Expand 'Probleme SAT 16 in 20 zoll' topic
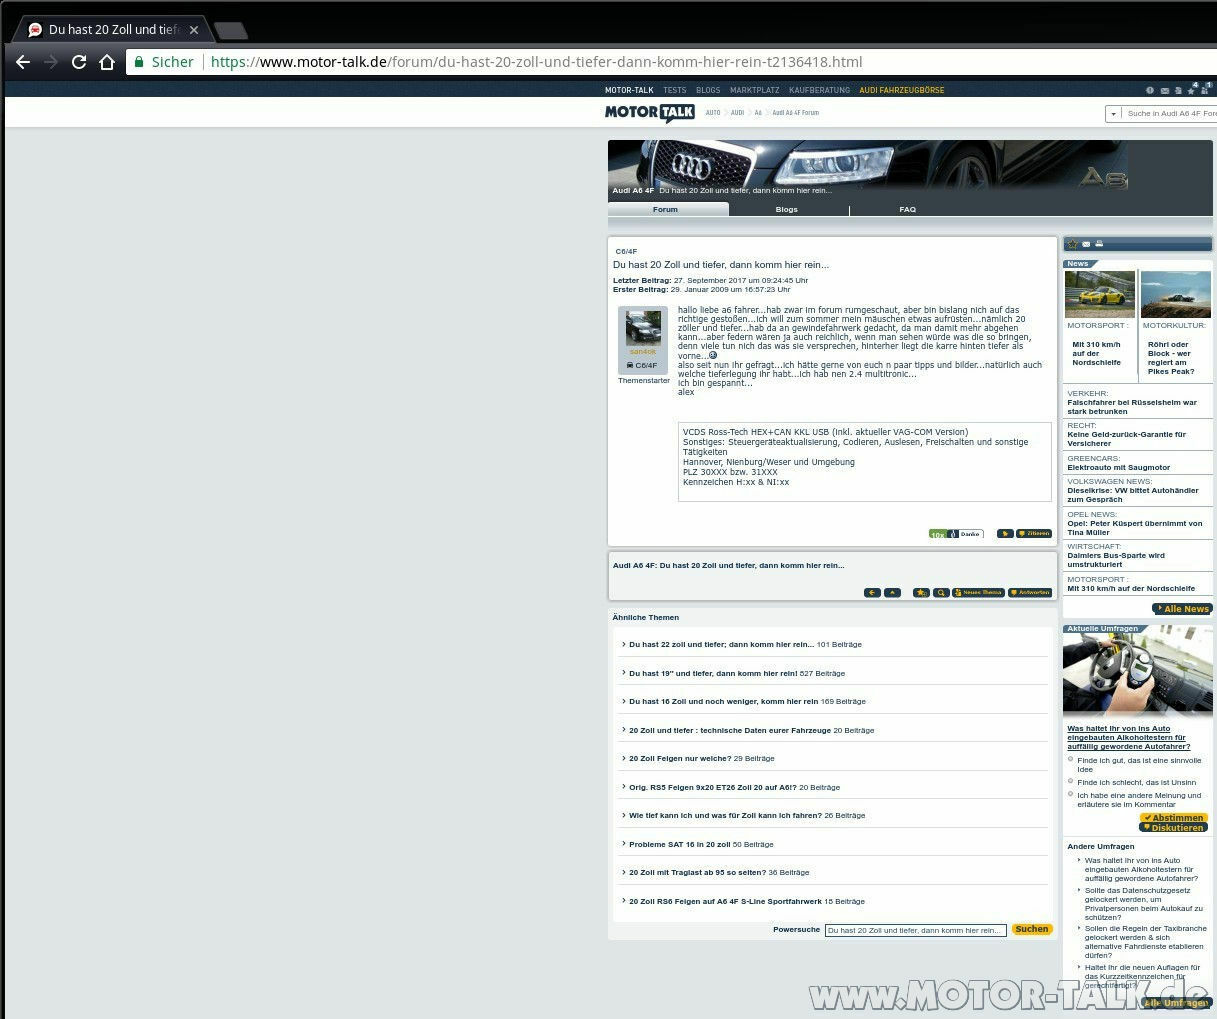This screenshot has width=1217, height=1019. click(624, 844)
